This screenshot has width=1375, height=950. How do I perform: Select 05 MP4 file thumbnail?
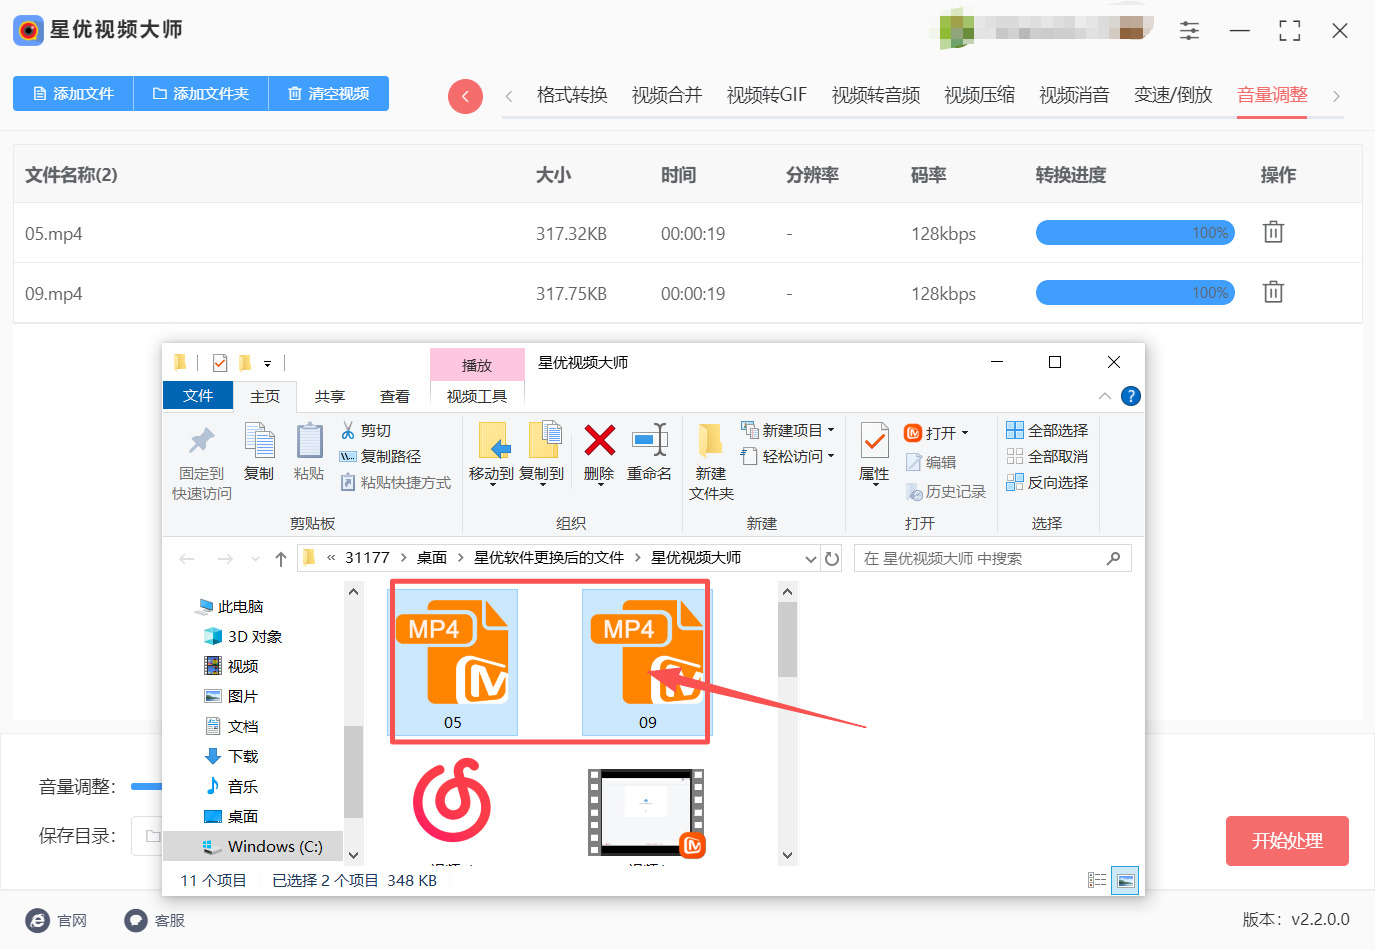tap(453, 663)
